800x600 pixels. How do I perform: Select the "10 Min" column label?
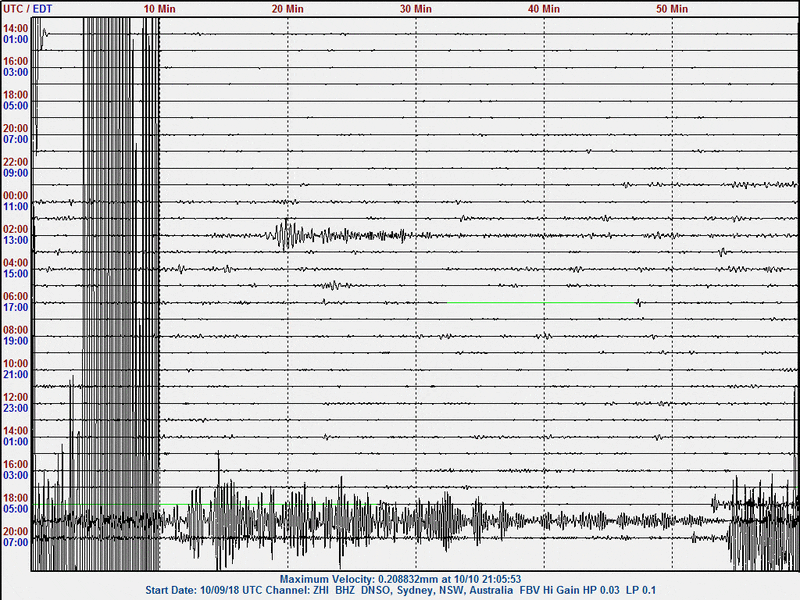point(159,9)
